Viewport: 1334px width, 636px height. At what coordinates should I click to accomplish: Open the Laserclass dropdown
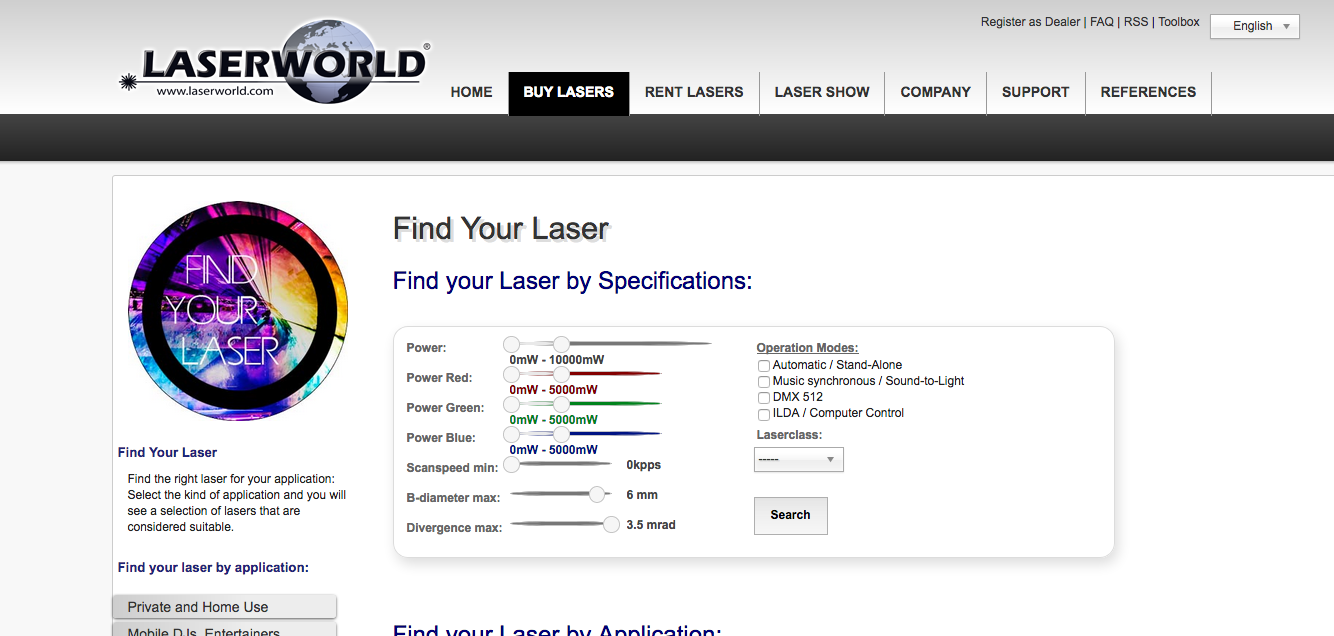(x=799, y=460)
